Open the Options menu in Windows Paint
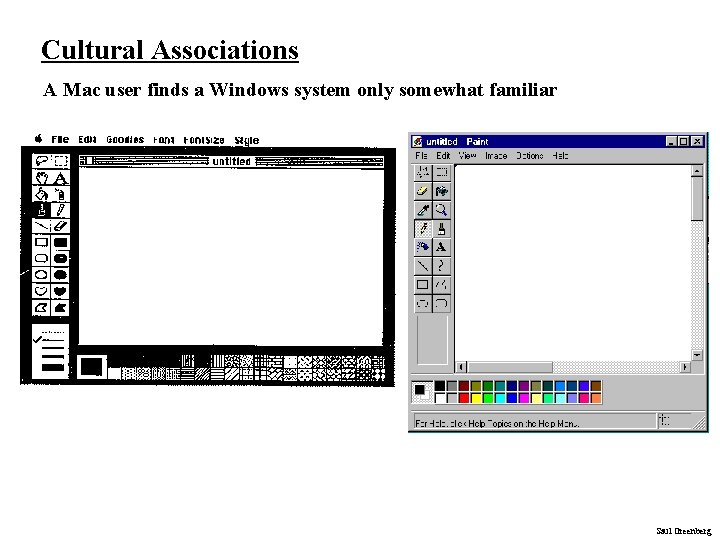The image size is (720, 540). (x=529, y=156)
